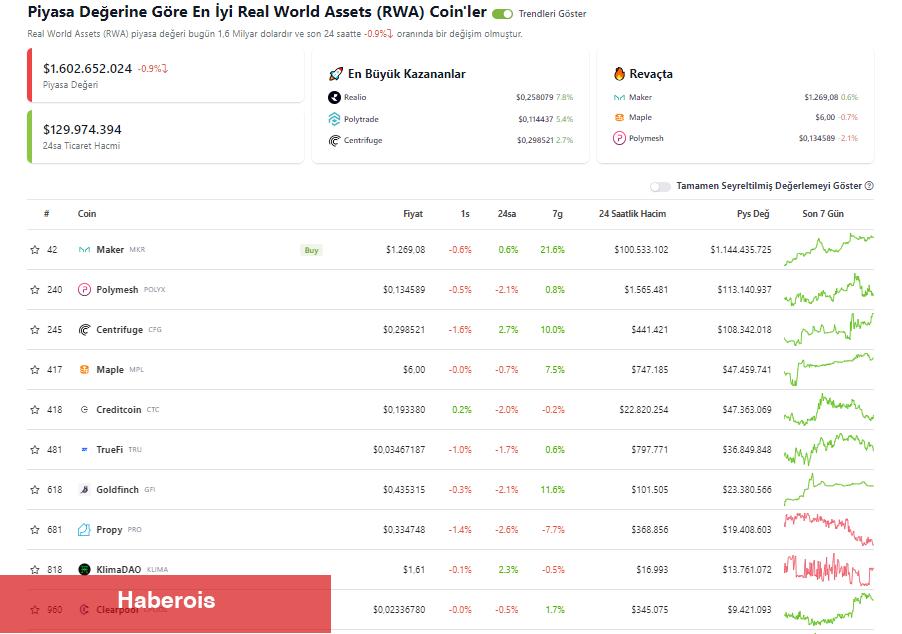Open the Propy PRO coin page
Screen dimensions: 902x634
pyautogui.click(x=119, y=530)
